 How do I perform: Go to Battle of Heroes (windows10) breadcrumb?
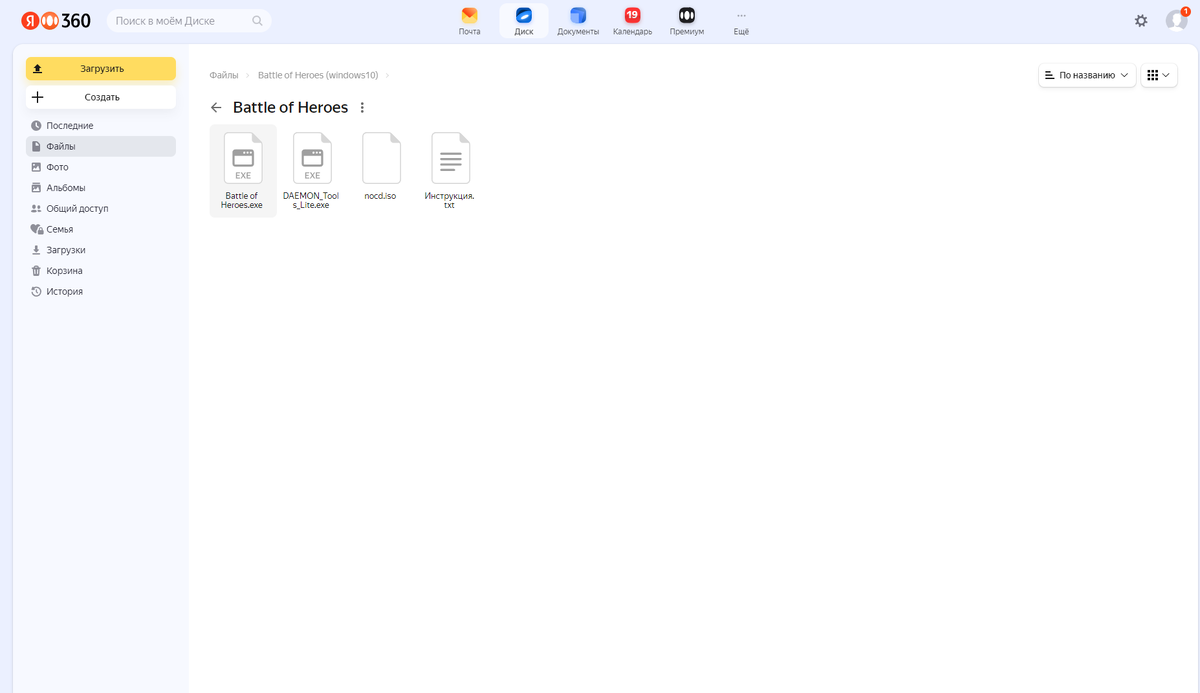pos(318,75)
